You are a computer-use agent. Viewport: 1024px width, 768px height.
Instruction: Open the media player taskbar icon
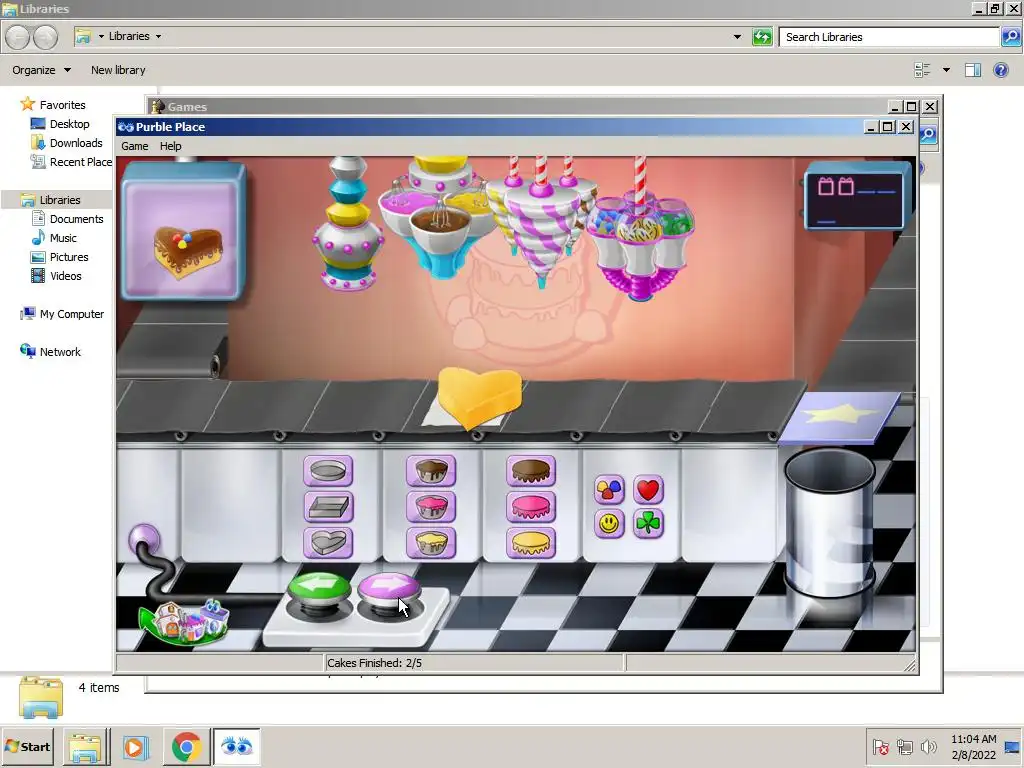(136, 747)
